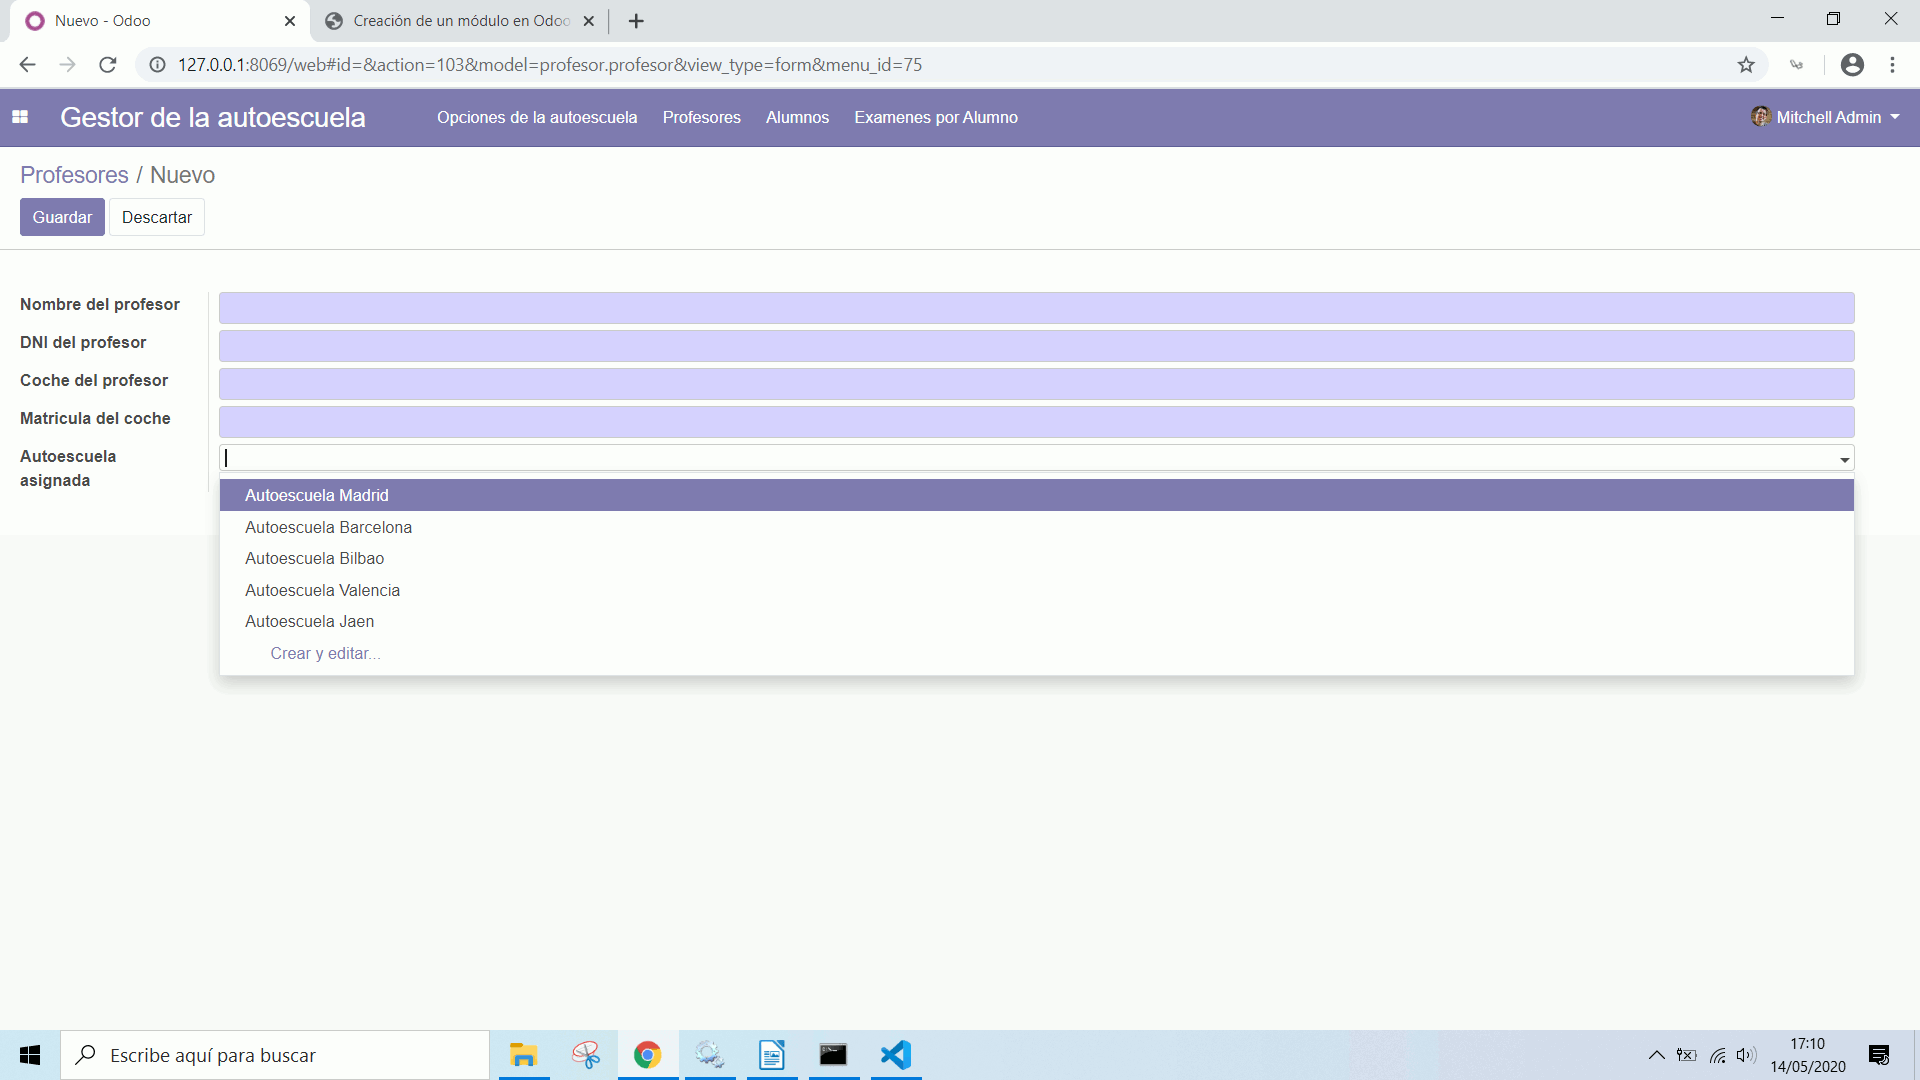
Task: Open the Windows Start menu
Action: click(29, 1055)
